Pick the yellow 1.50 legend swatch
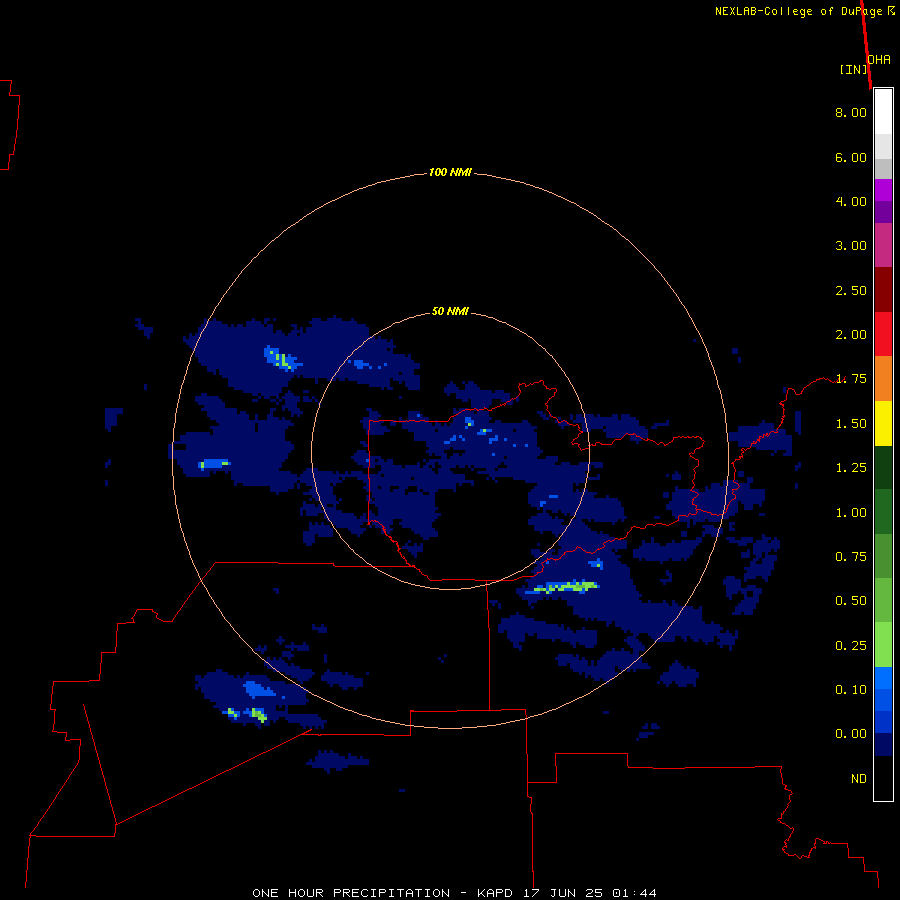This screenshot has height=900, width=900. pyautogui.click(x=883, y=423)
